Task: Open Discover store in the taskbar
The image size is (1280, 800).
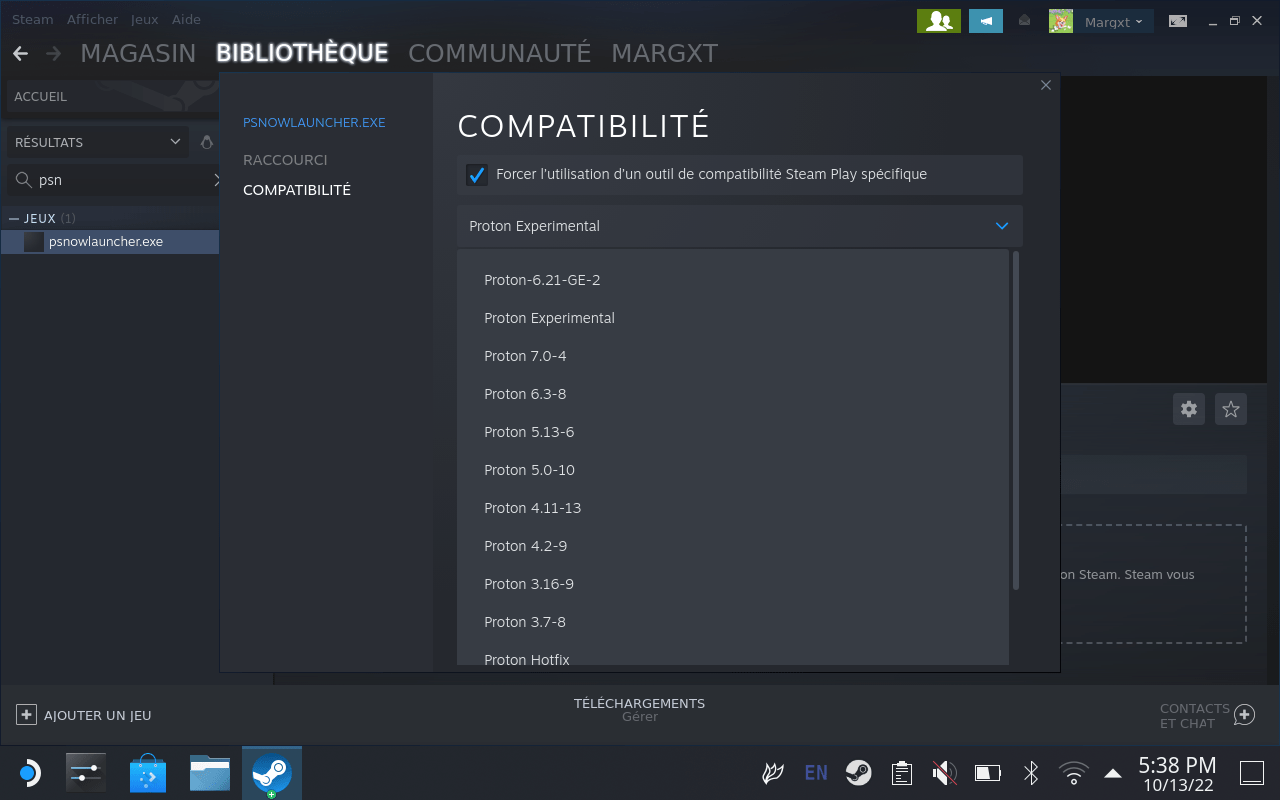Action: tap(148, 773)
